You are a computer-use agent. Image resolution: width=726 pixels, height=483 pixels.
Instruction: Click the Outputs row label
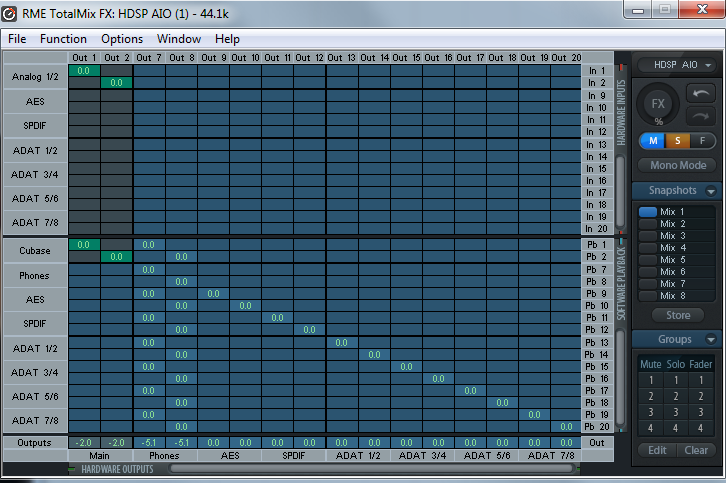point(35,443)
